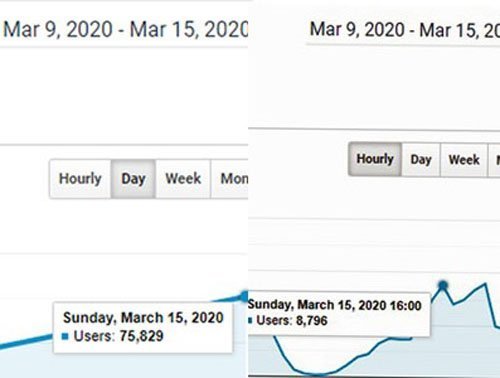Click the Users: 75,829 tooltip value
The height and width of the screenshot is (378, 500).
(x=119, y=336)
